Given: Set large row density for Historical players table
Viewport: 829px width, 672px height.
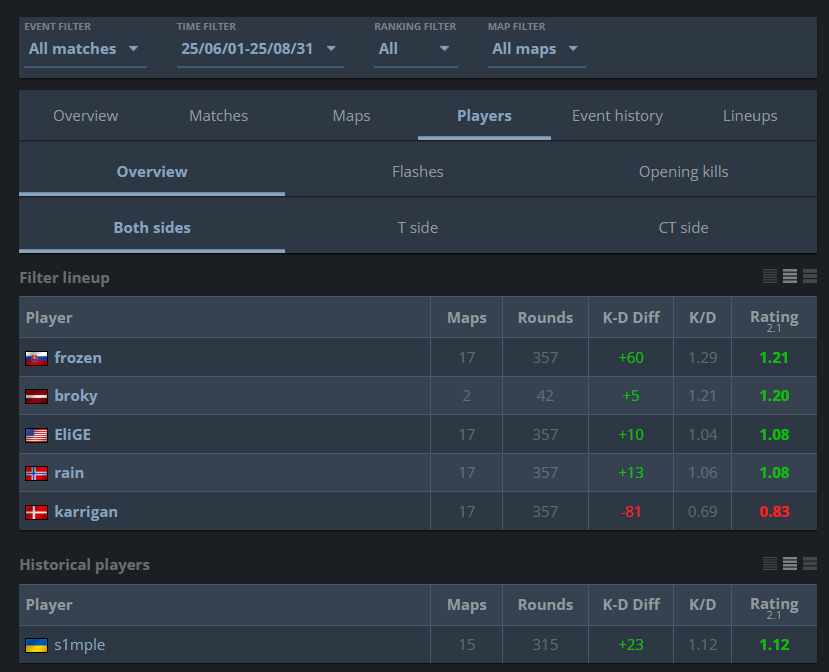Looking at the screenshot, I should pos(810,564).
